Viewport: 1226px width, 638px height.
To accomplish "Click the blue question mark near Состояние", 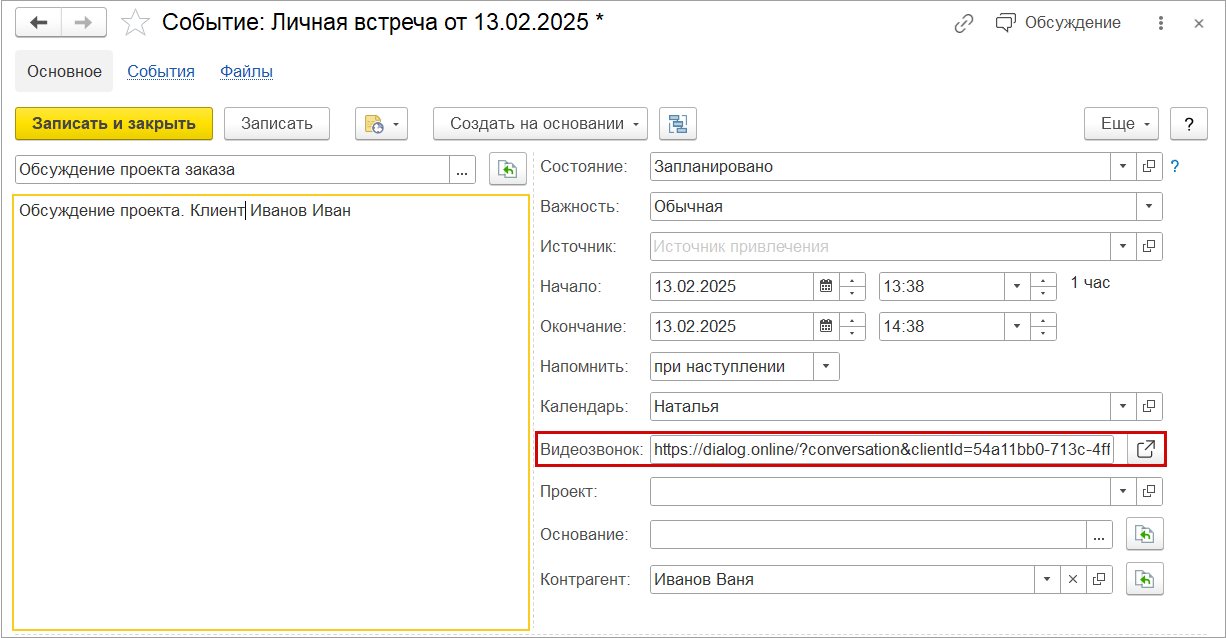I will point(1174,166).
